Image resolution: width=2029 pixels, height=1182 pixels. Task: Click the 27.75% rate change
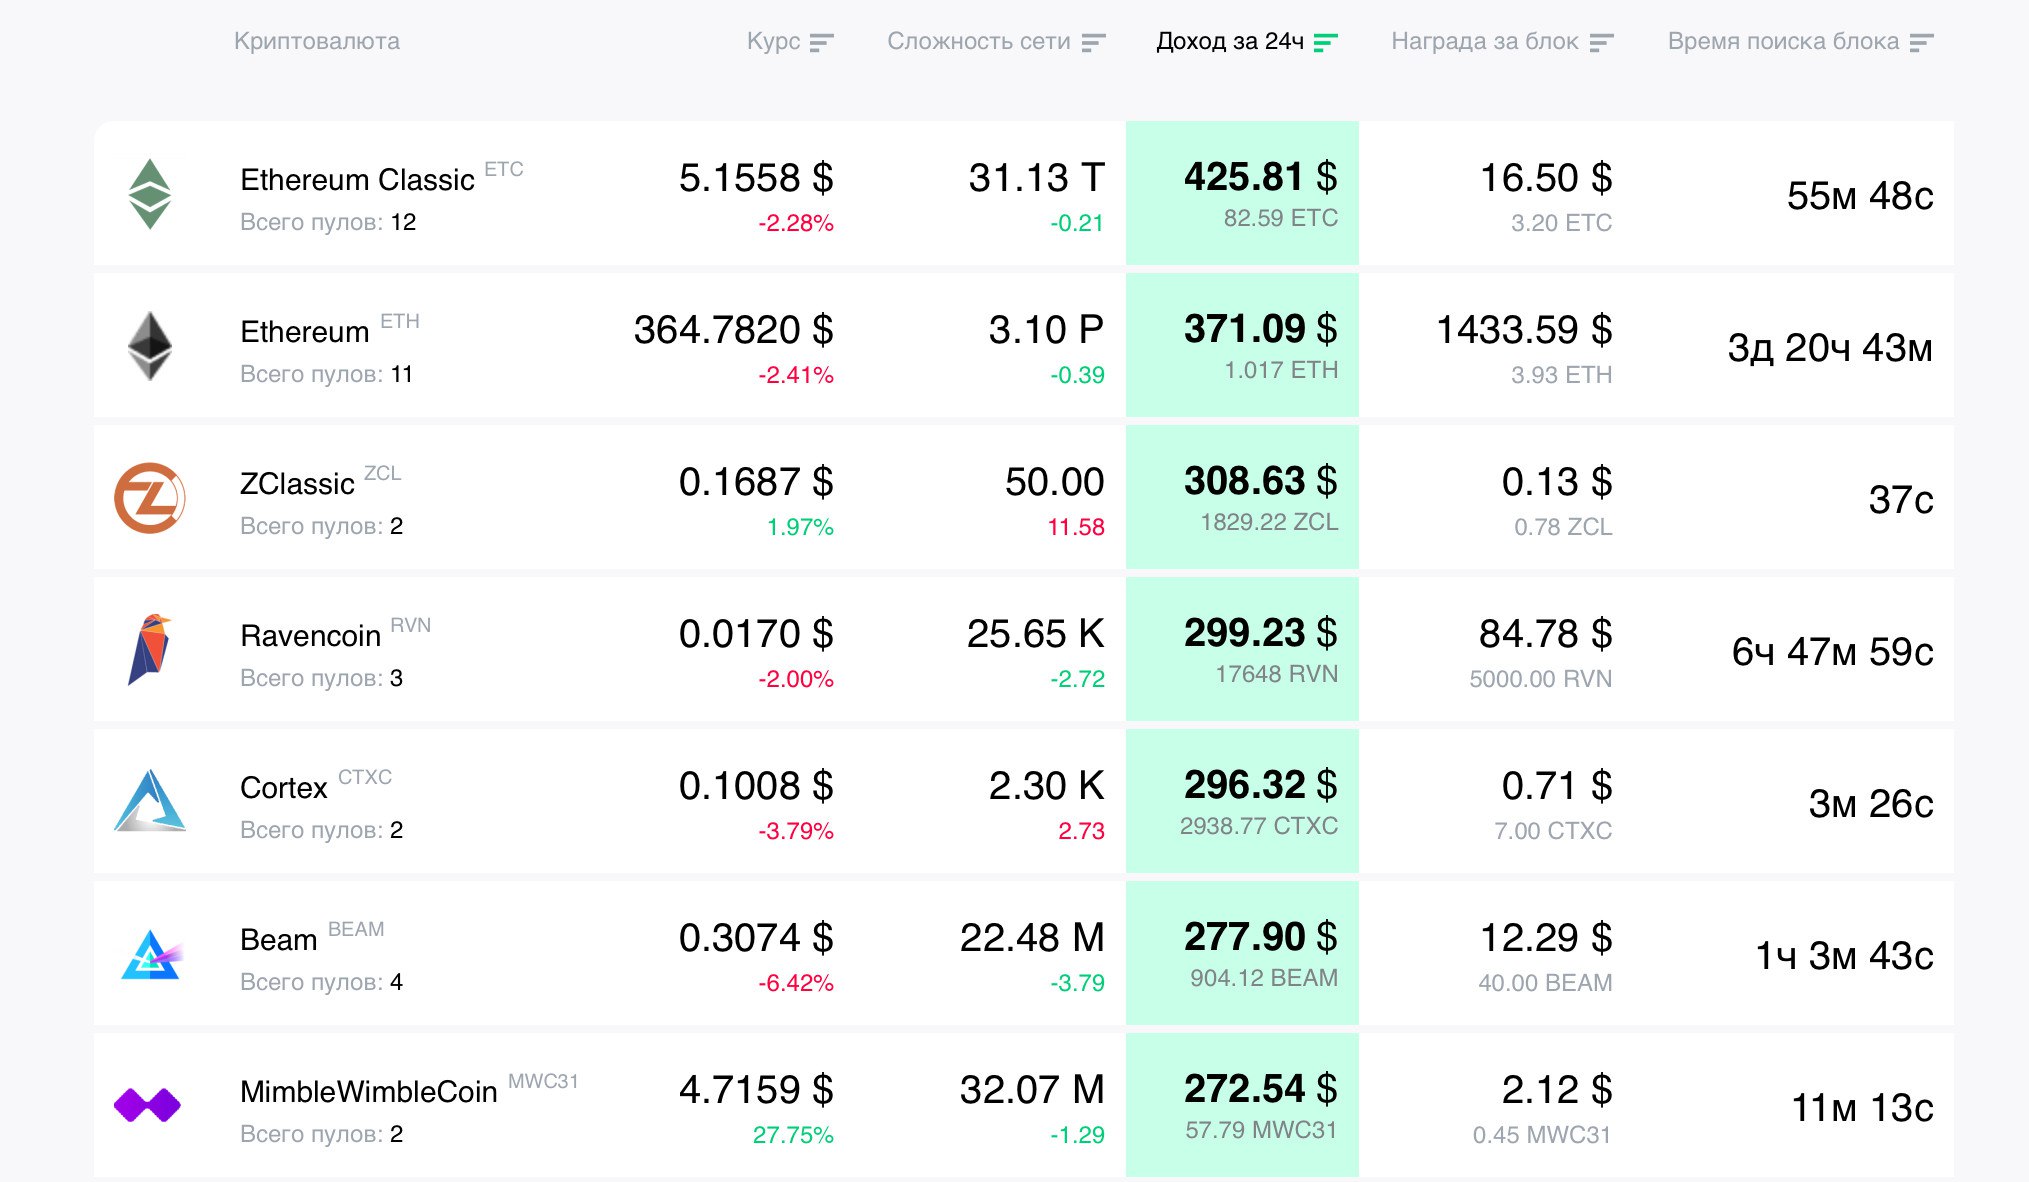[x=793, y=1135]
